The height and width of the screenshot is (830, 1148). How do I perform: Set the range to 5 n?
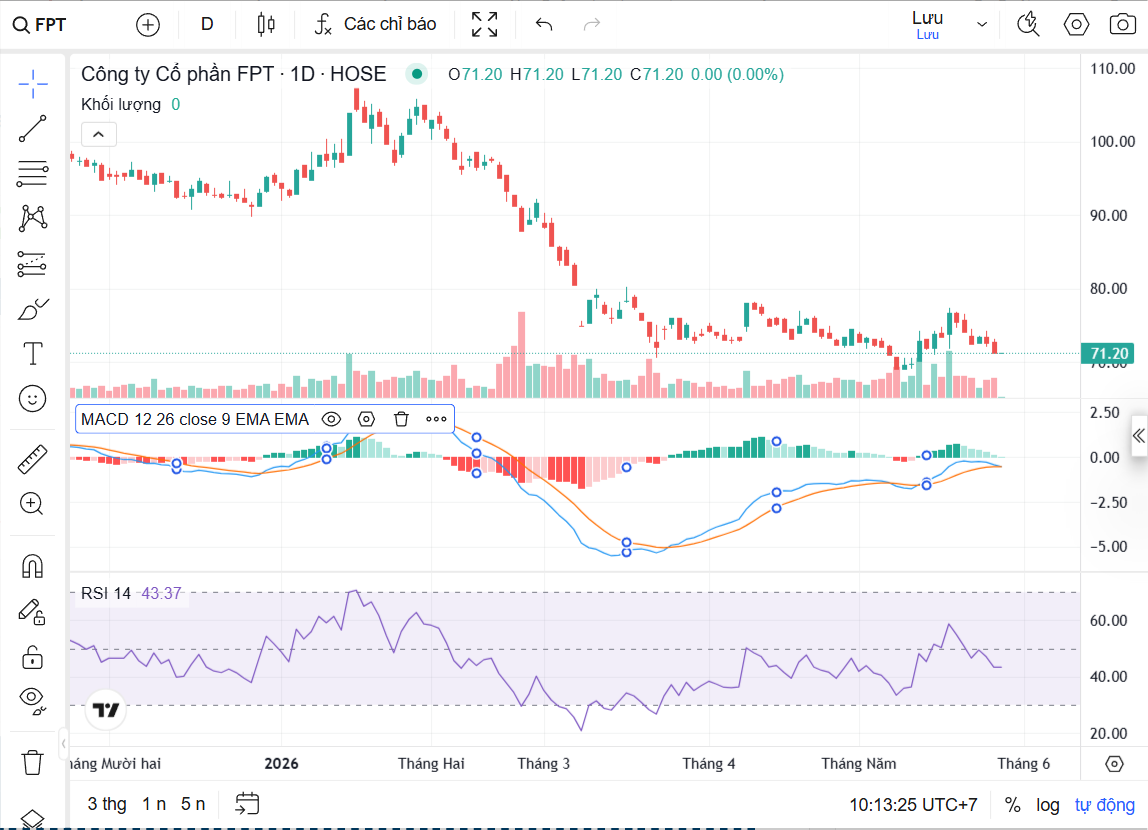click(193, 804)
